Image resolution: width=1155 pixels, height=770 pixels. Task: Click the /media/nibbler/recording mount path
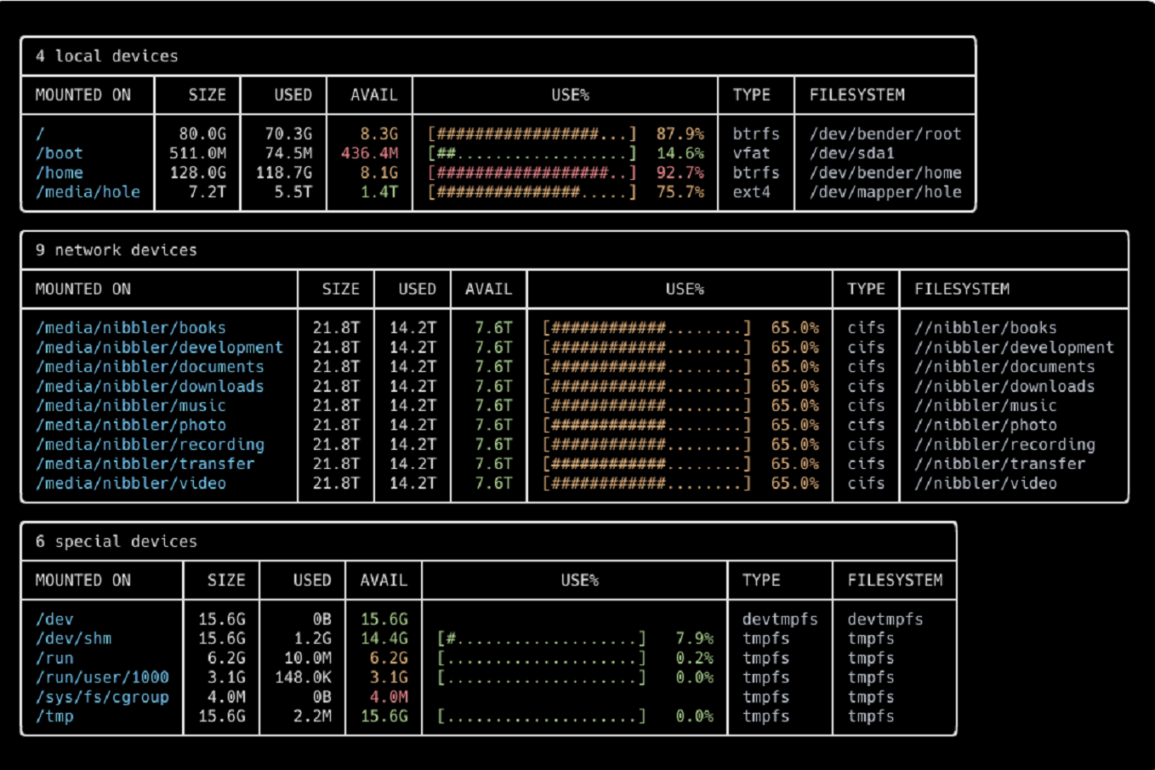tap(150, 444)
